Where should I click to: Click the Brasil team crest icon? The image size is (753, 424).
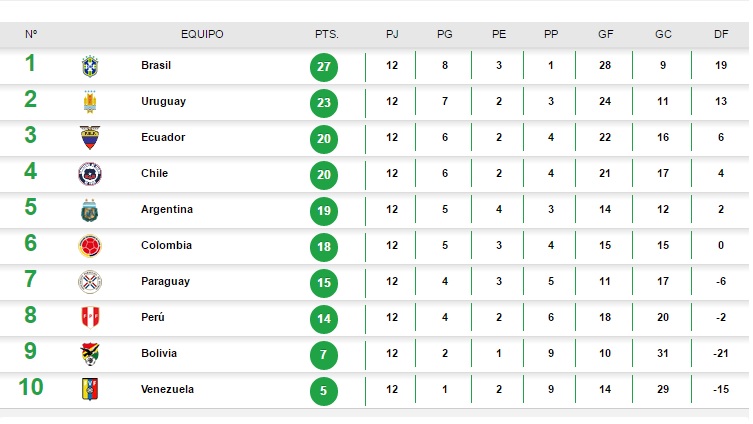(x=90, y=66)
